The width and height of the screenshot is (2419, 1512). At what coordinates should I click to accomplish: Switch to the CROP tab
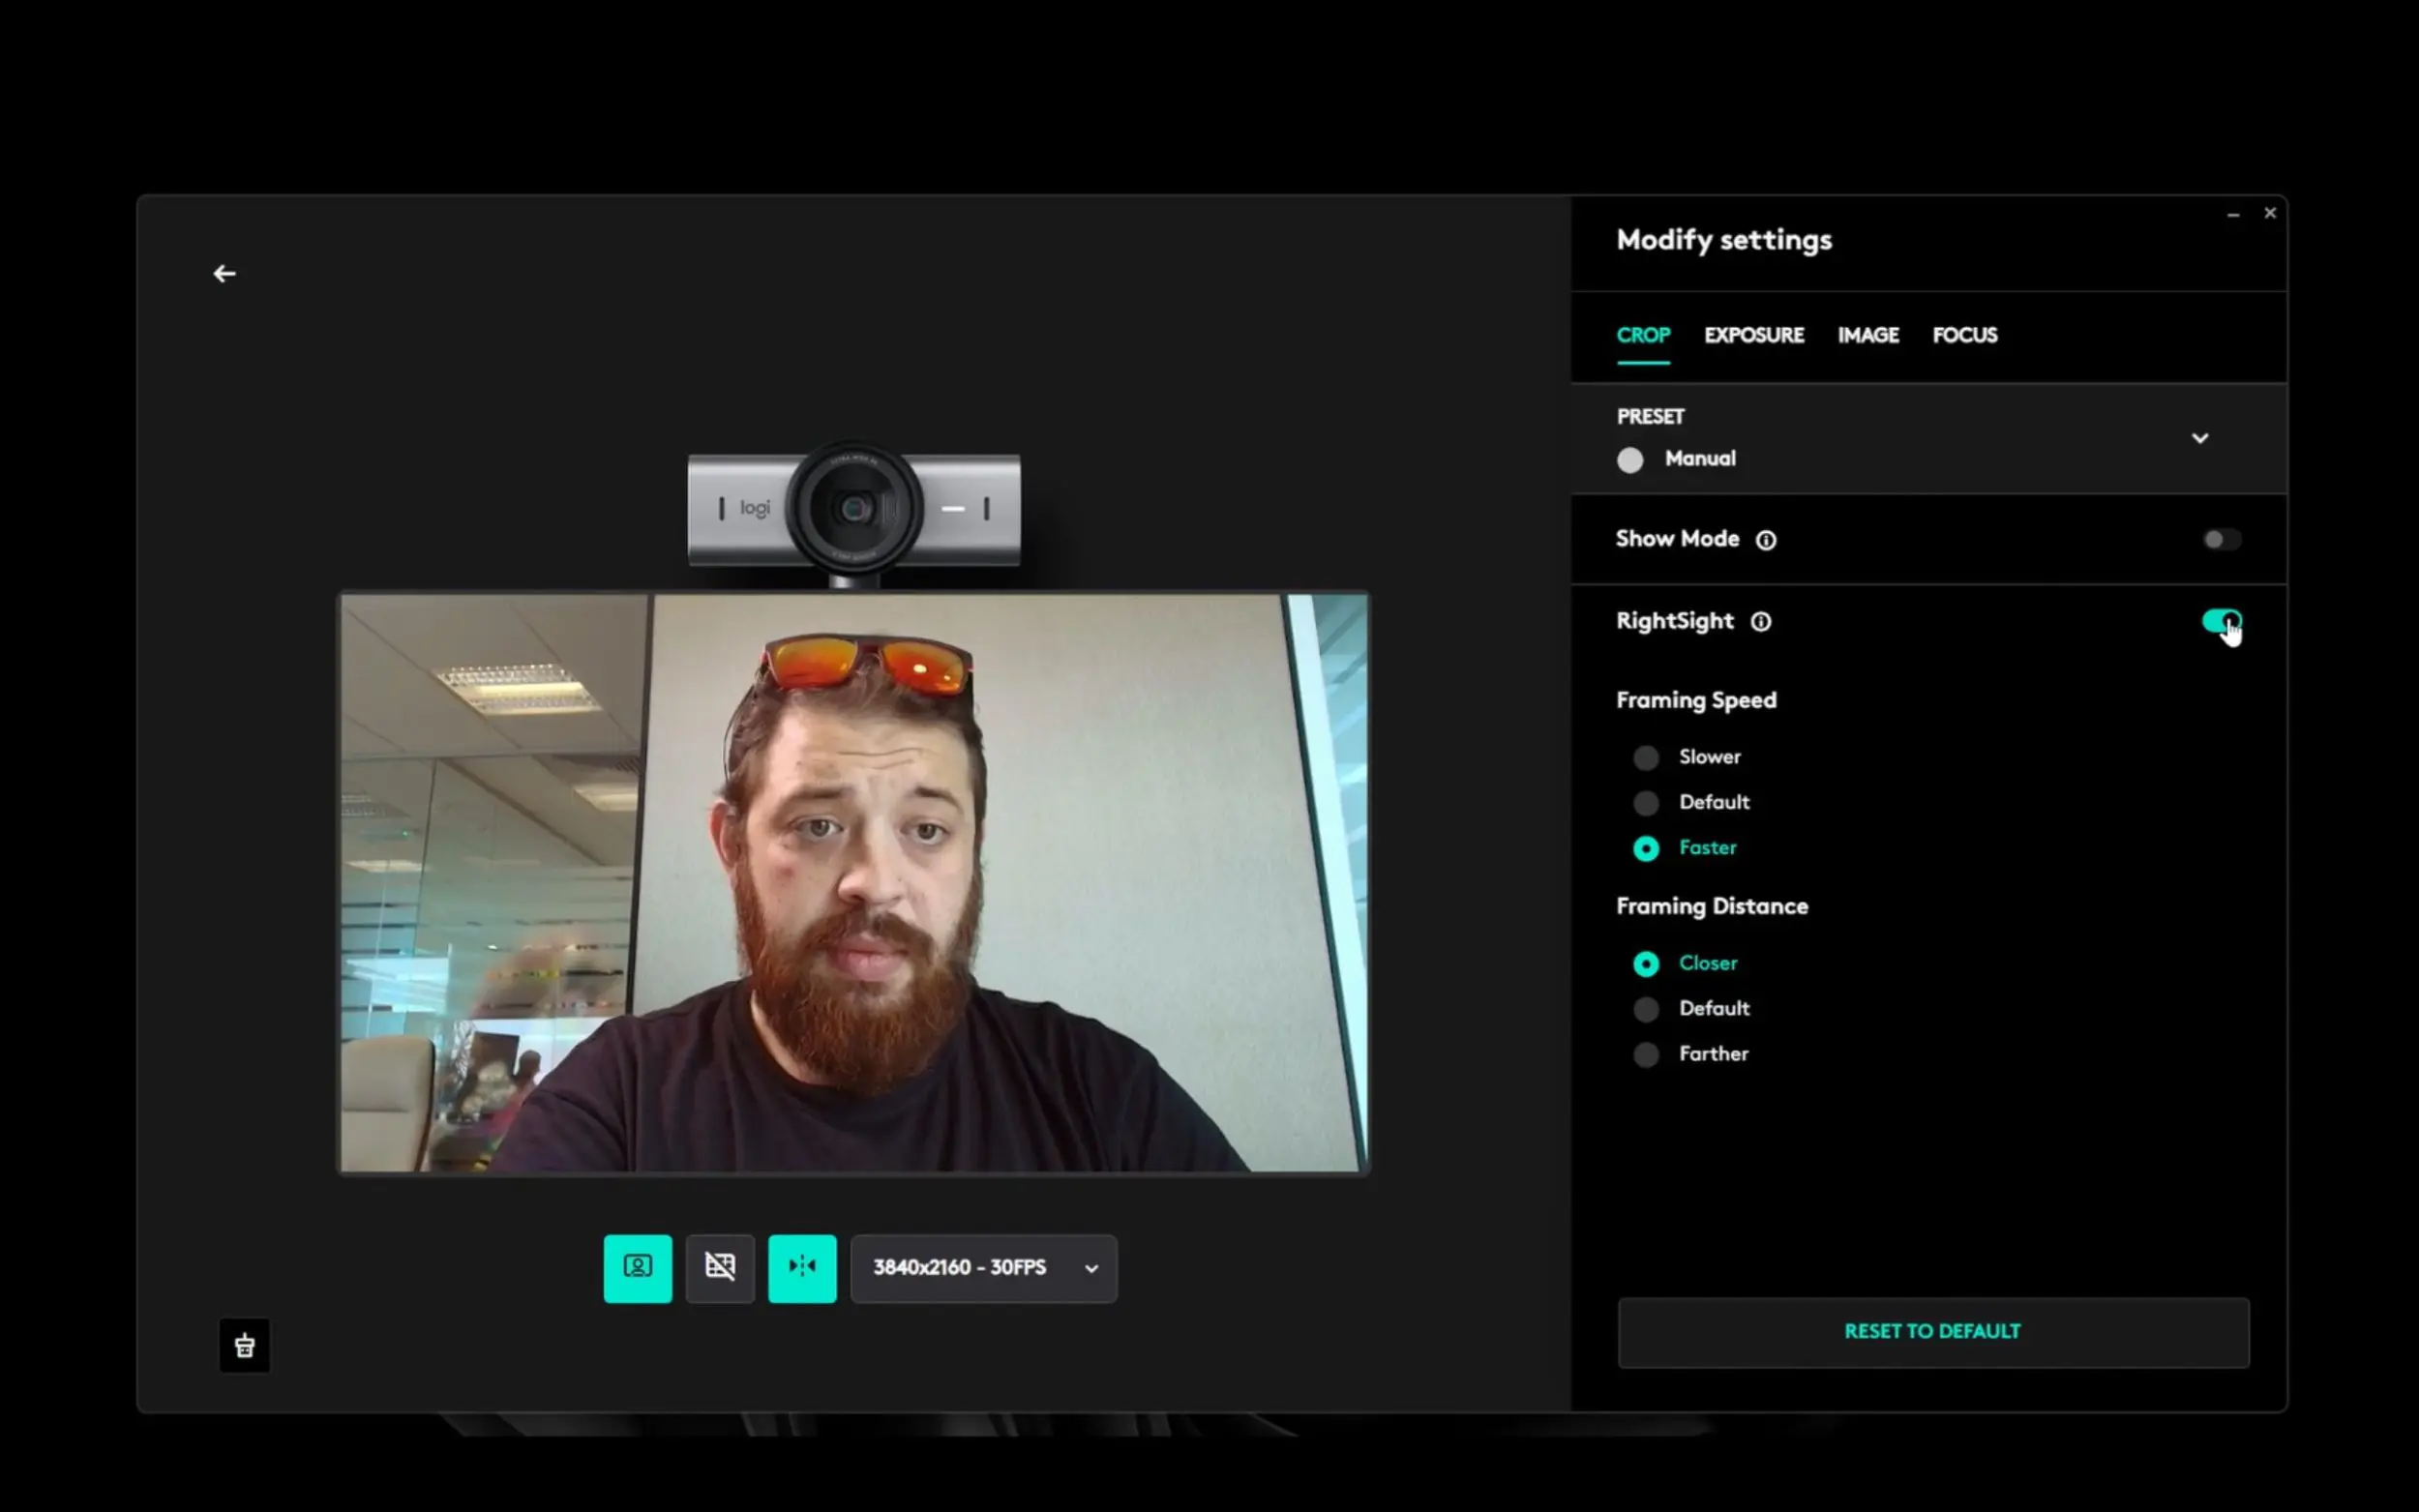point(1643,335)
